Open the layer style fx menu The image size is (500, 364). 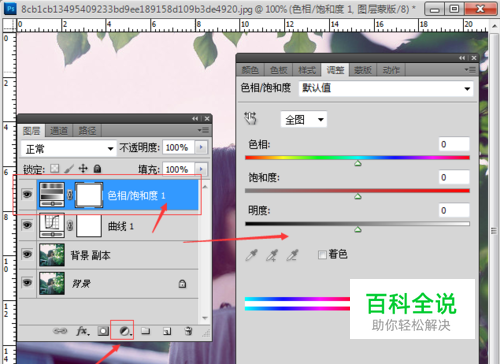(x=83, y=331)
